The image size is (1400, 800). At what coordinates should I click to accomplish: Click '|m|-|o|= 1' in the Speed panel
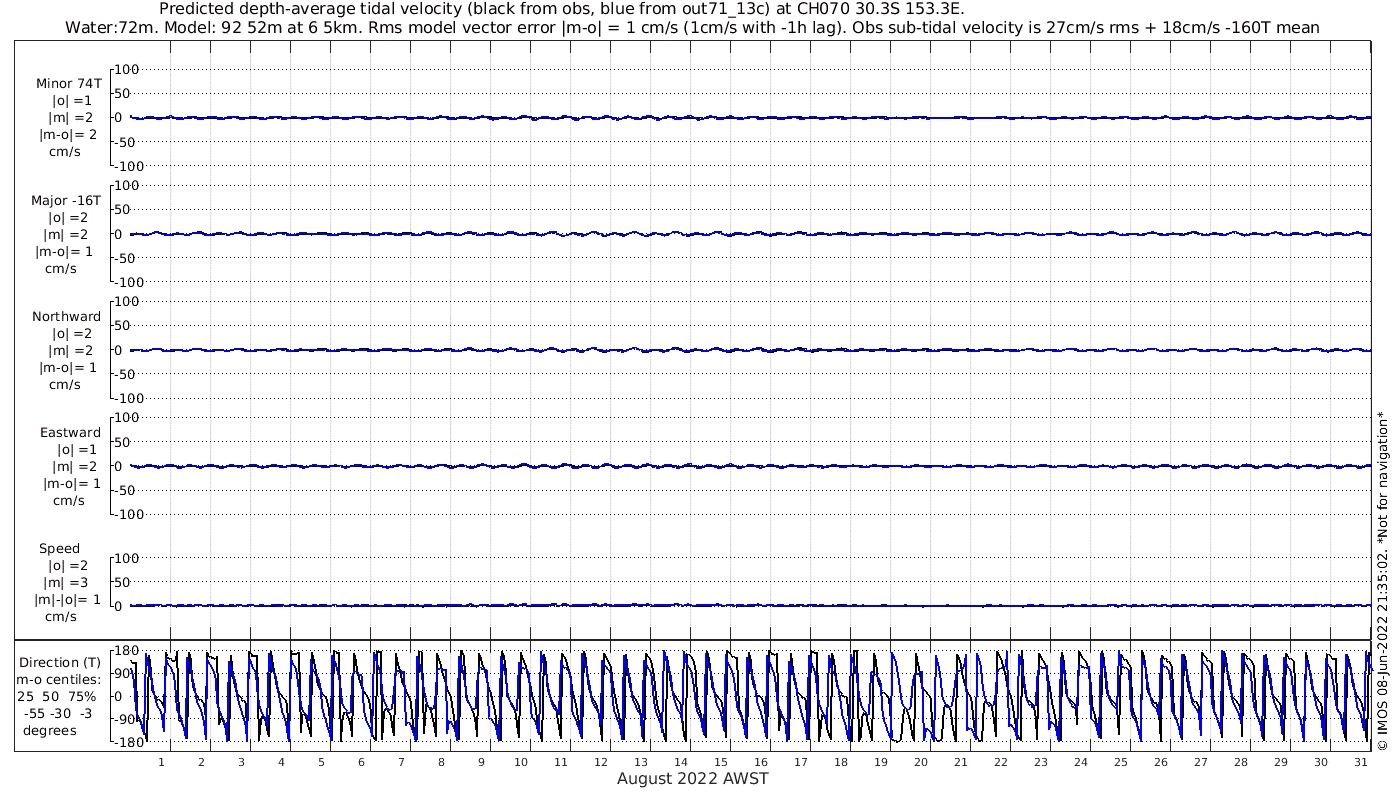pyautogui.click(x=68, y=600)
